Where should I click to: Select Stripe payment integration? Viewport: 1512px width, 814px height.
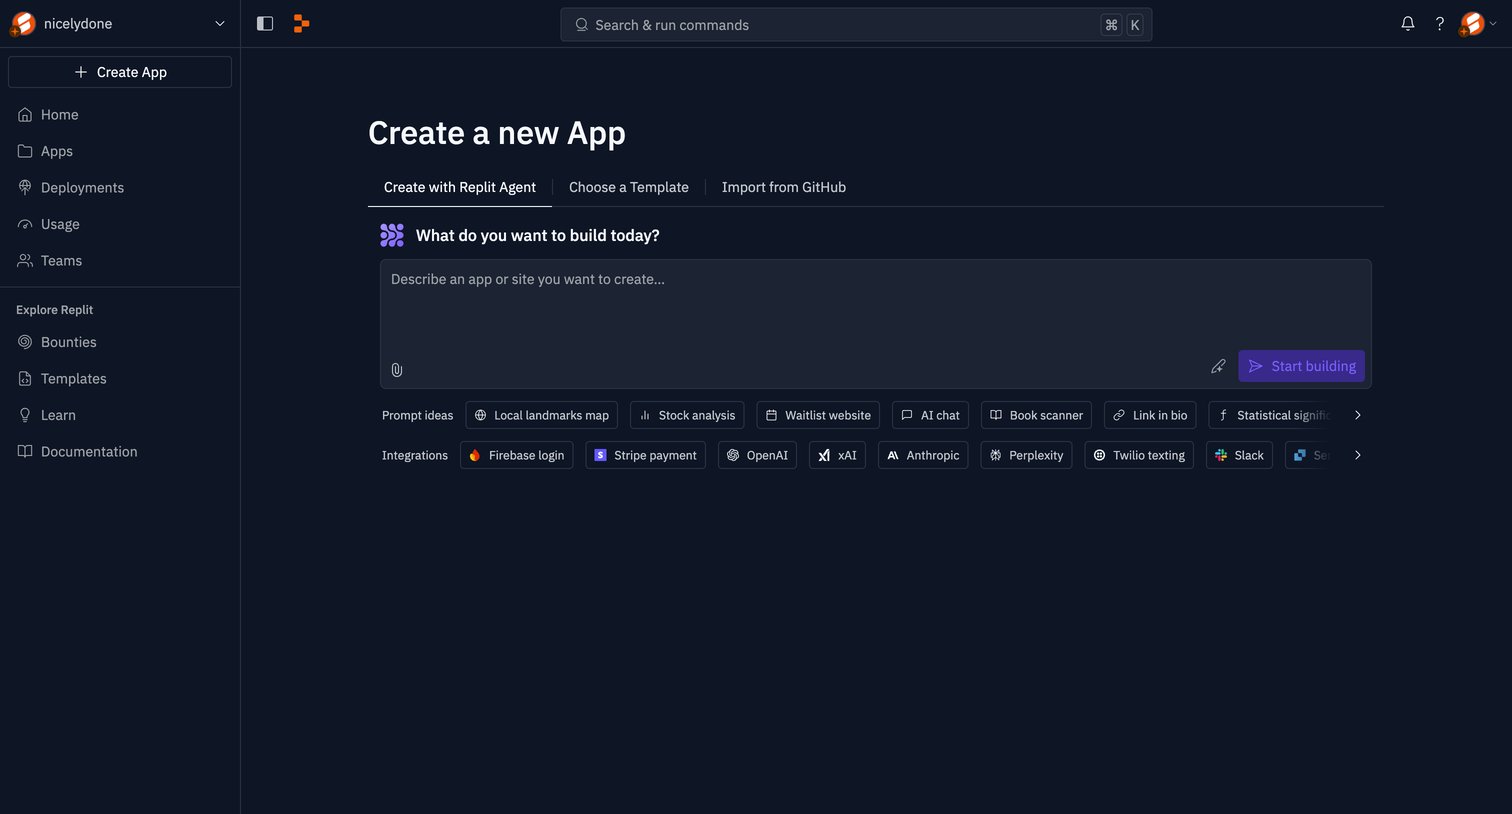point(646,455)
